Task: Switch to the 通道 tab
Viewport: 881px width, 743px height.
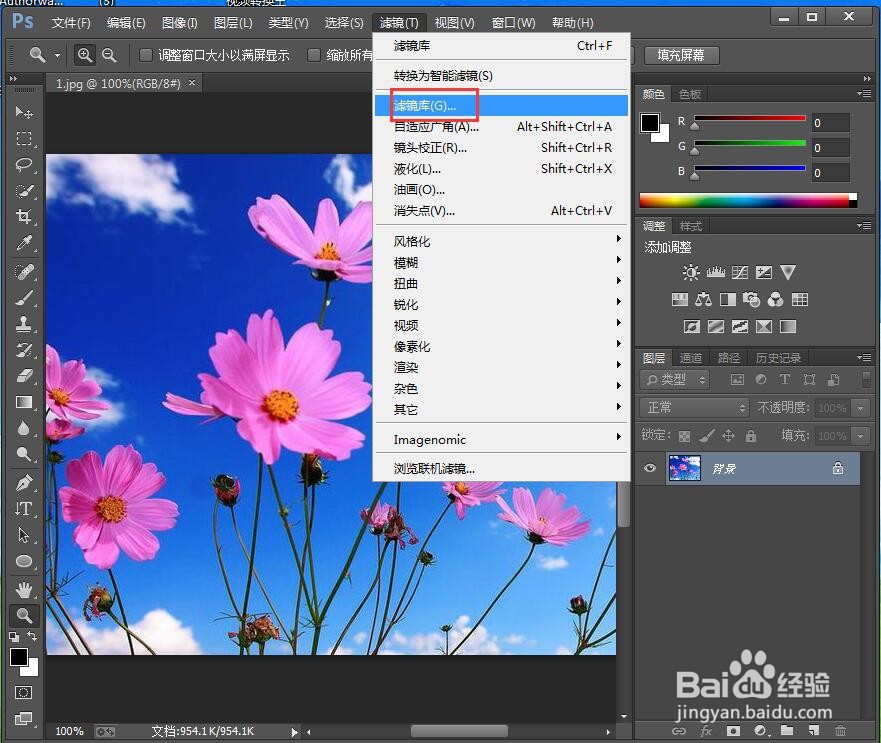Action: point(691,358)
